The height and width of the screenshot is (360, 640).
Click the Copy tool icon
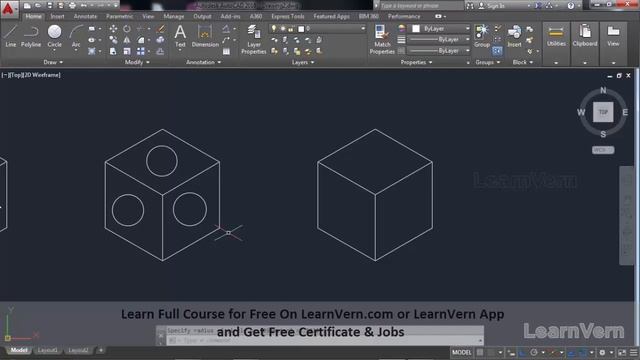tap(113, 40)
